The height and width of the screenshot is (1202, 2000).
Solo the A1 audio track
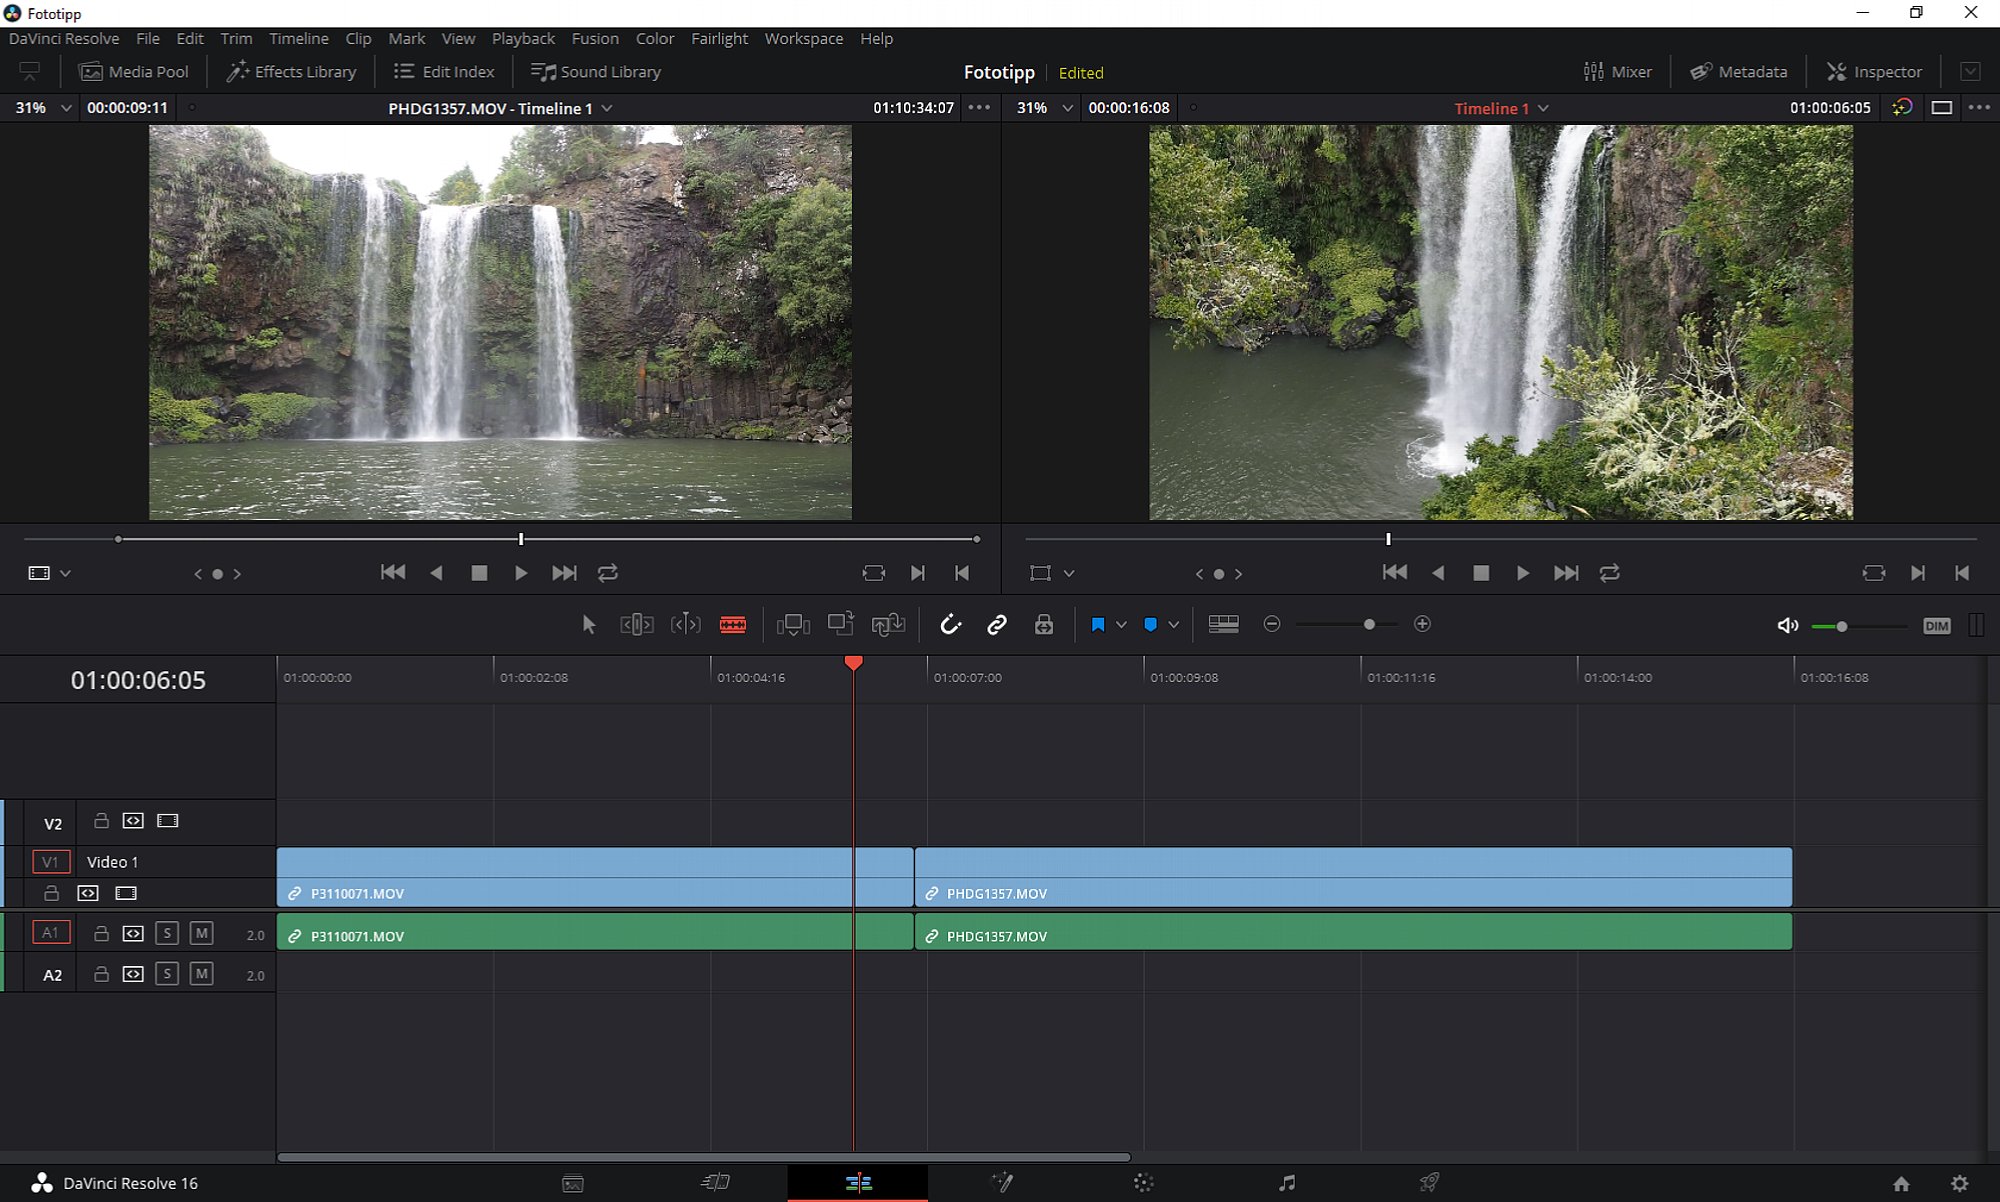pos(167,934)
